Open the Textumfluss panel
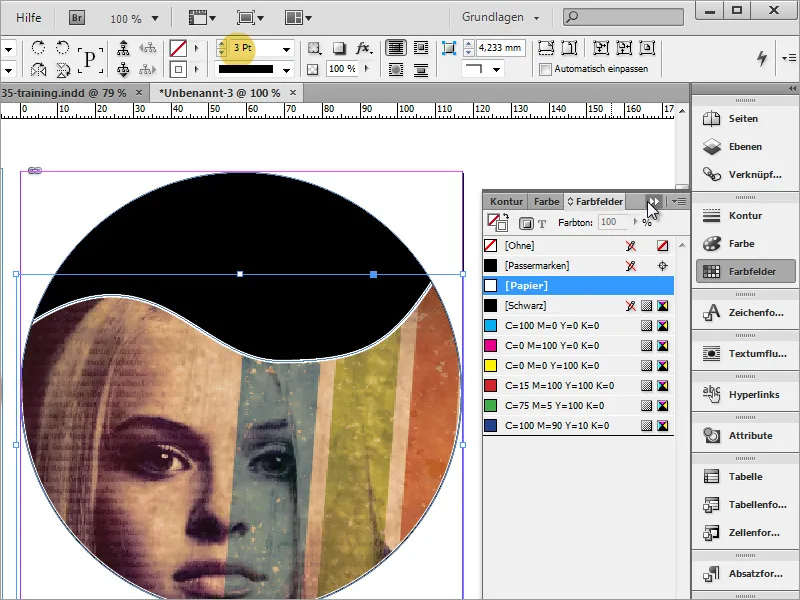Image resolution: width=800 pixels, height=600 pixels. (x=745, y=353)
